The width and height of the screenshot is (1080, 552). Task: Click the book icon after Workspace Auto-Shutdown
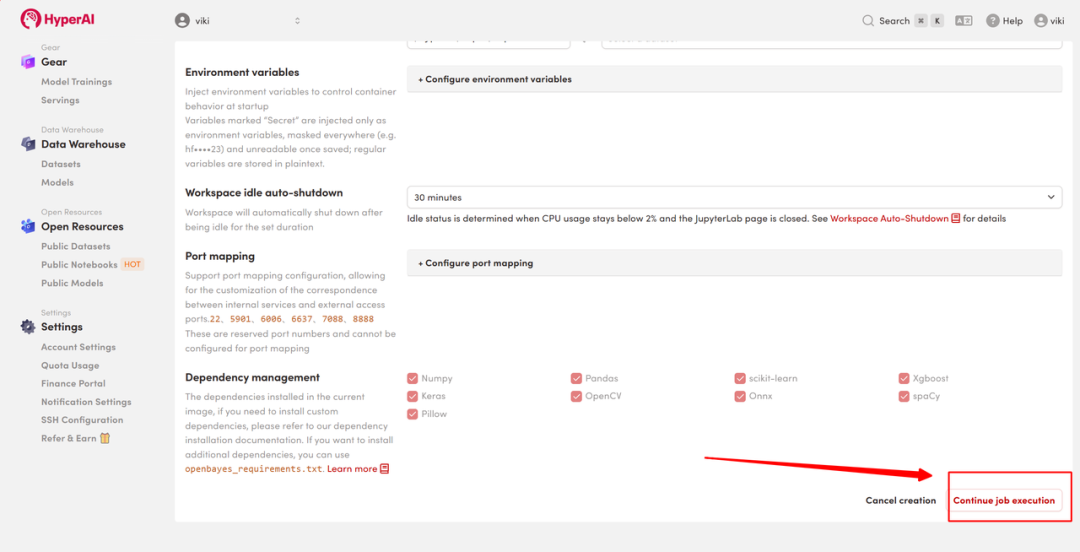pyautogui.click(x=955, y=218)
